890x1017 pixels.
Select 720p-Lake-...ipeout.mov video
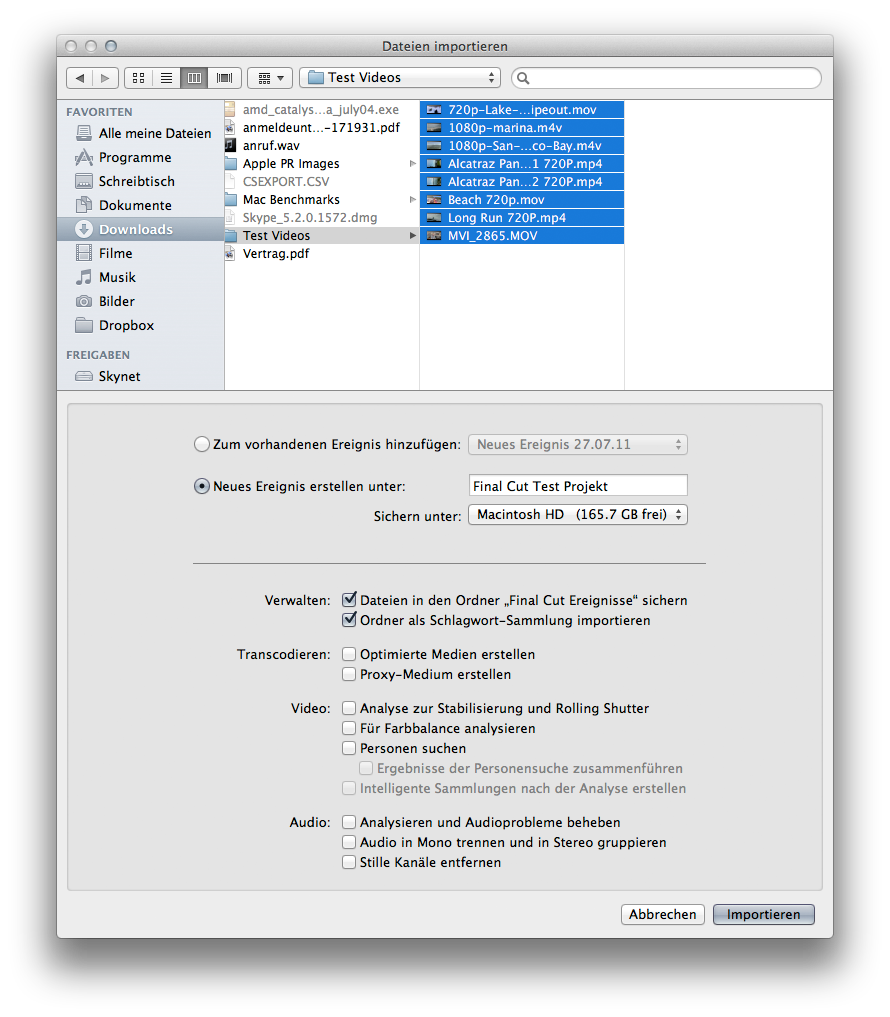[x=522, y=110]
